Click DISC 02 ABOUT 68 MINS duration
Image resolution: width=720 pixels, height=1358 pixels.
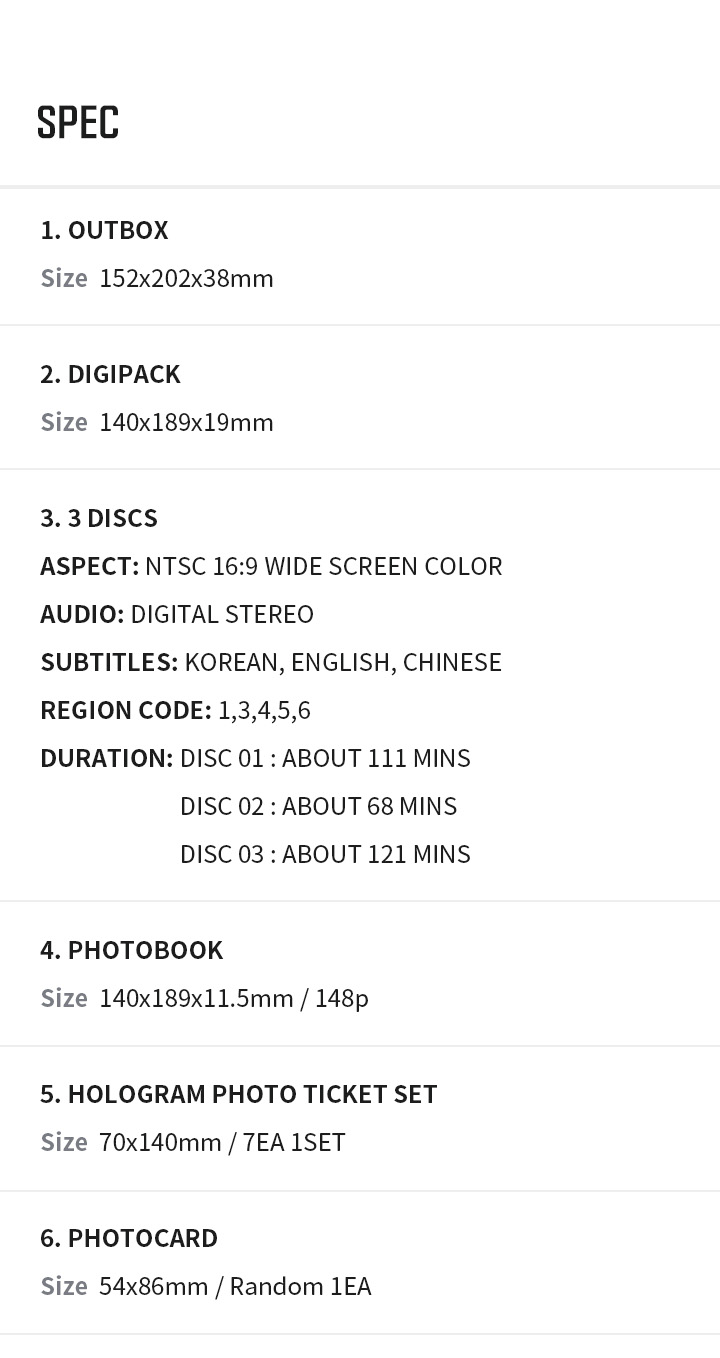pyautogui.click(x=318, y=806)
